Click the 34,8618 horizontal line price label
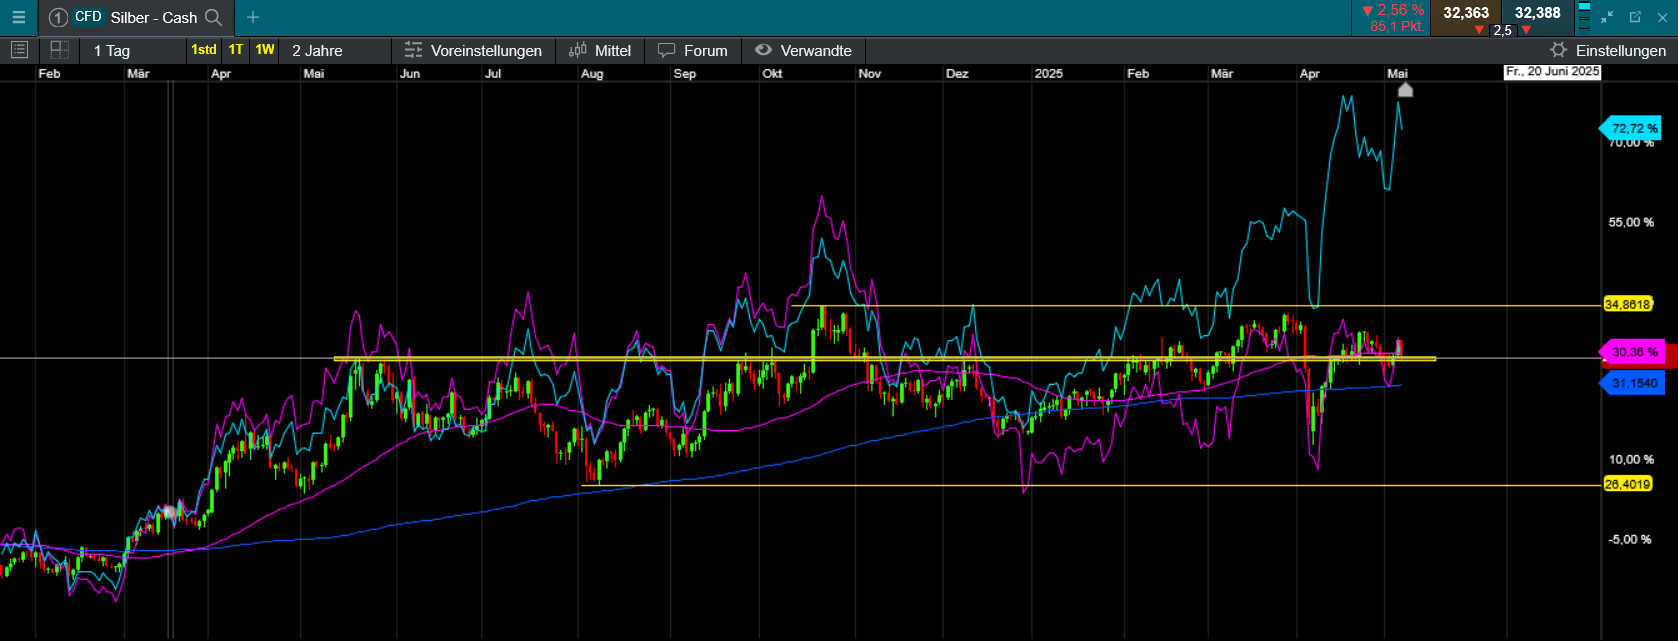The width and height of the screenshot is (1678, 641). pyautogui.click(x=1627, y=304)
